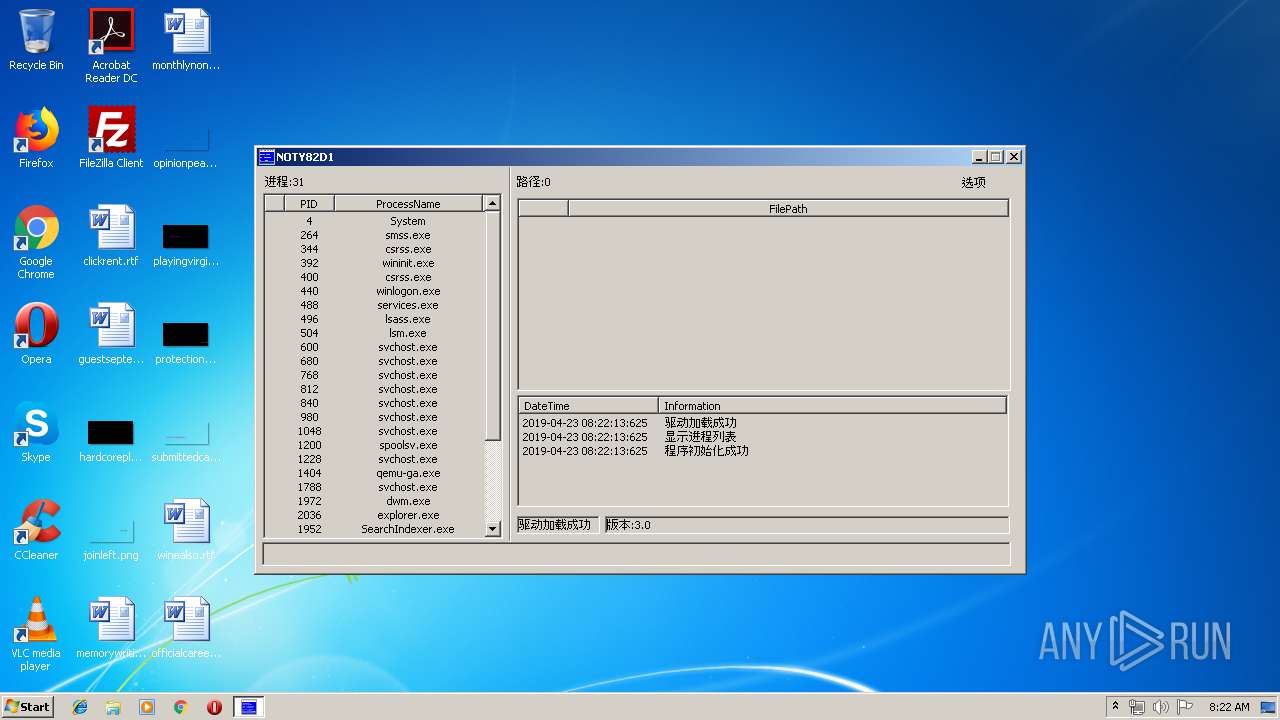Select the wininit.exe process row
This screenshot has height=720, width=1280.
coord(374,263)
